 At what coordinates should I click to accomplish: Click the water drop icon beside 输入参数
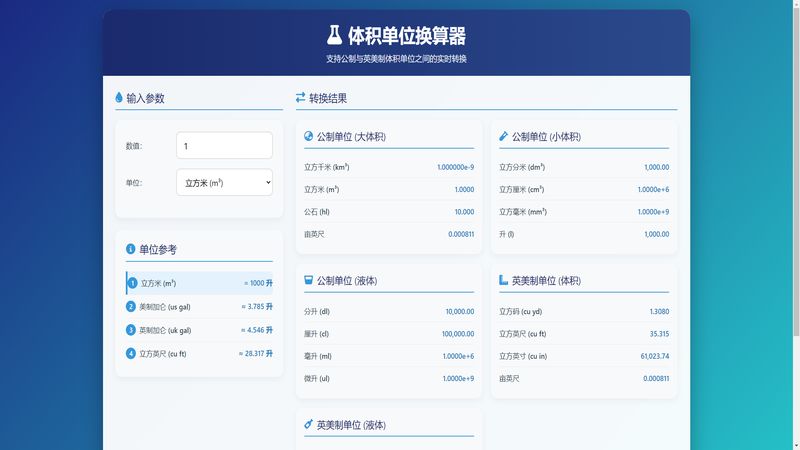tap(119, 98)
